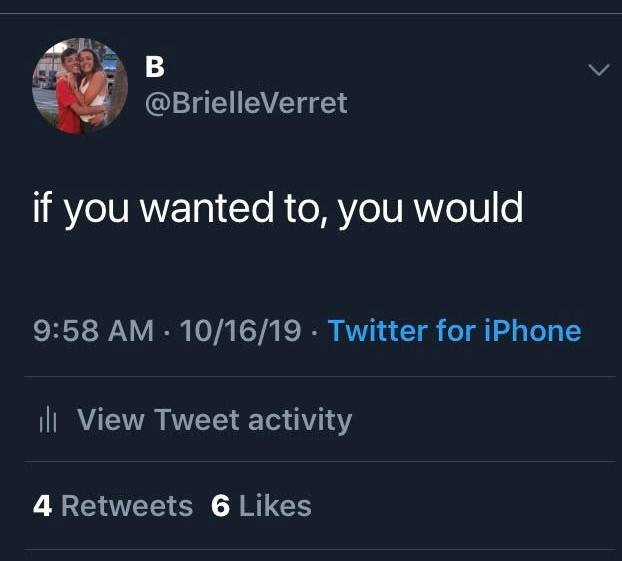Click the tweet text "if you wanted to, you would"
This screenshot has width=622, height=561.
coord(278,207)
